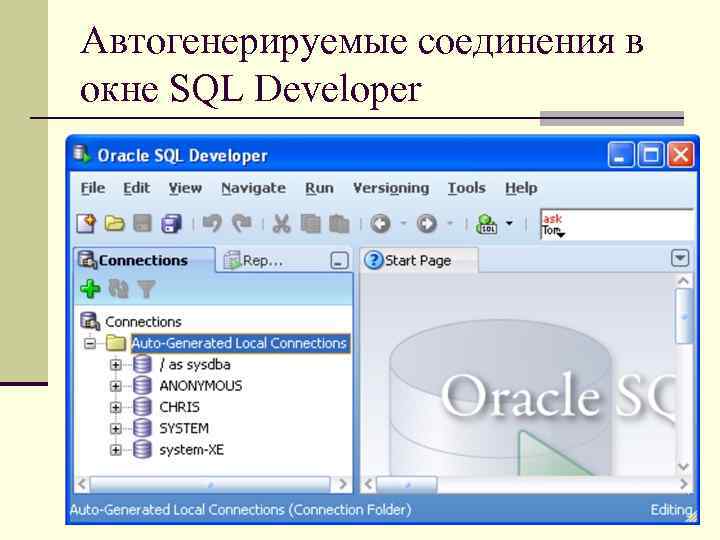This screenshot has width=720, height=540.
Task: Click the Paste toolbar icon
Action: 339,224
